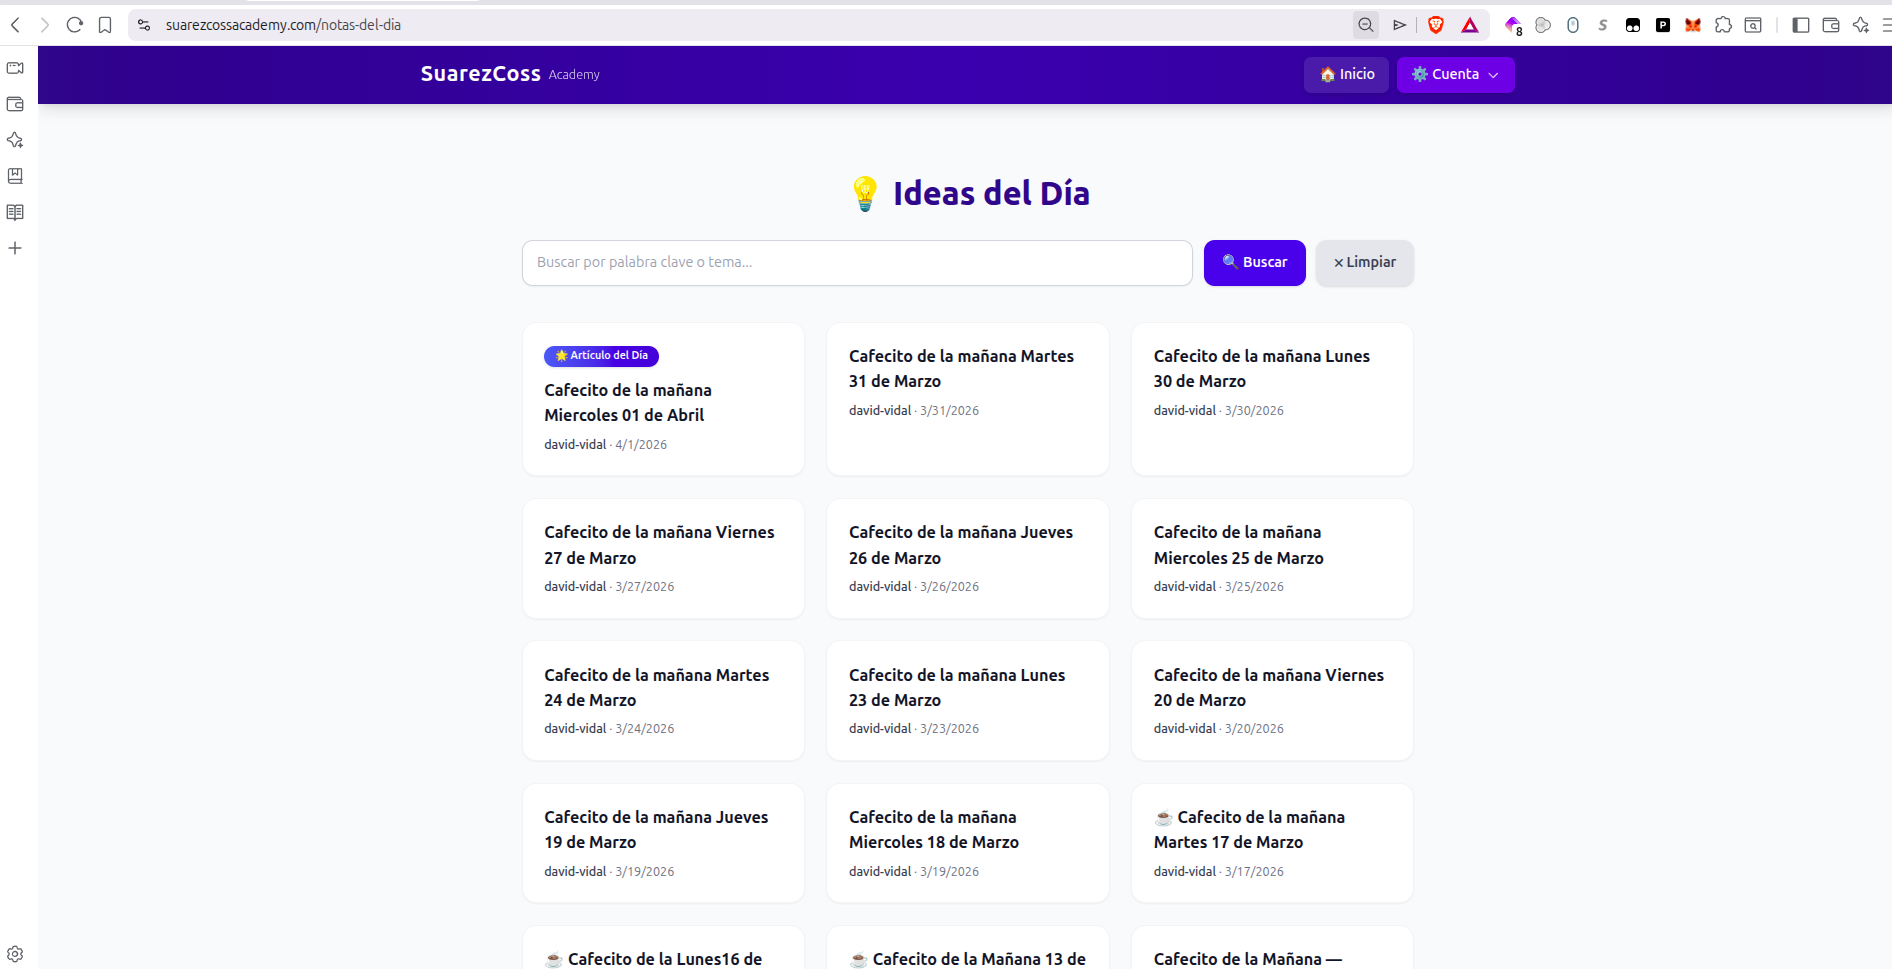Click the zoom level magnifier icon
1892x969 pixels.
[x=1365, y=25]
